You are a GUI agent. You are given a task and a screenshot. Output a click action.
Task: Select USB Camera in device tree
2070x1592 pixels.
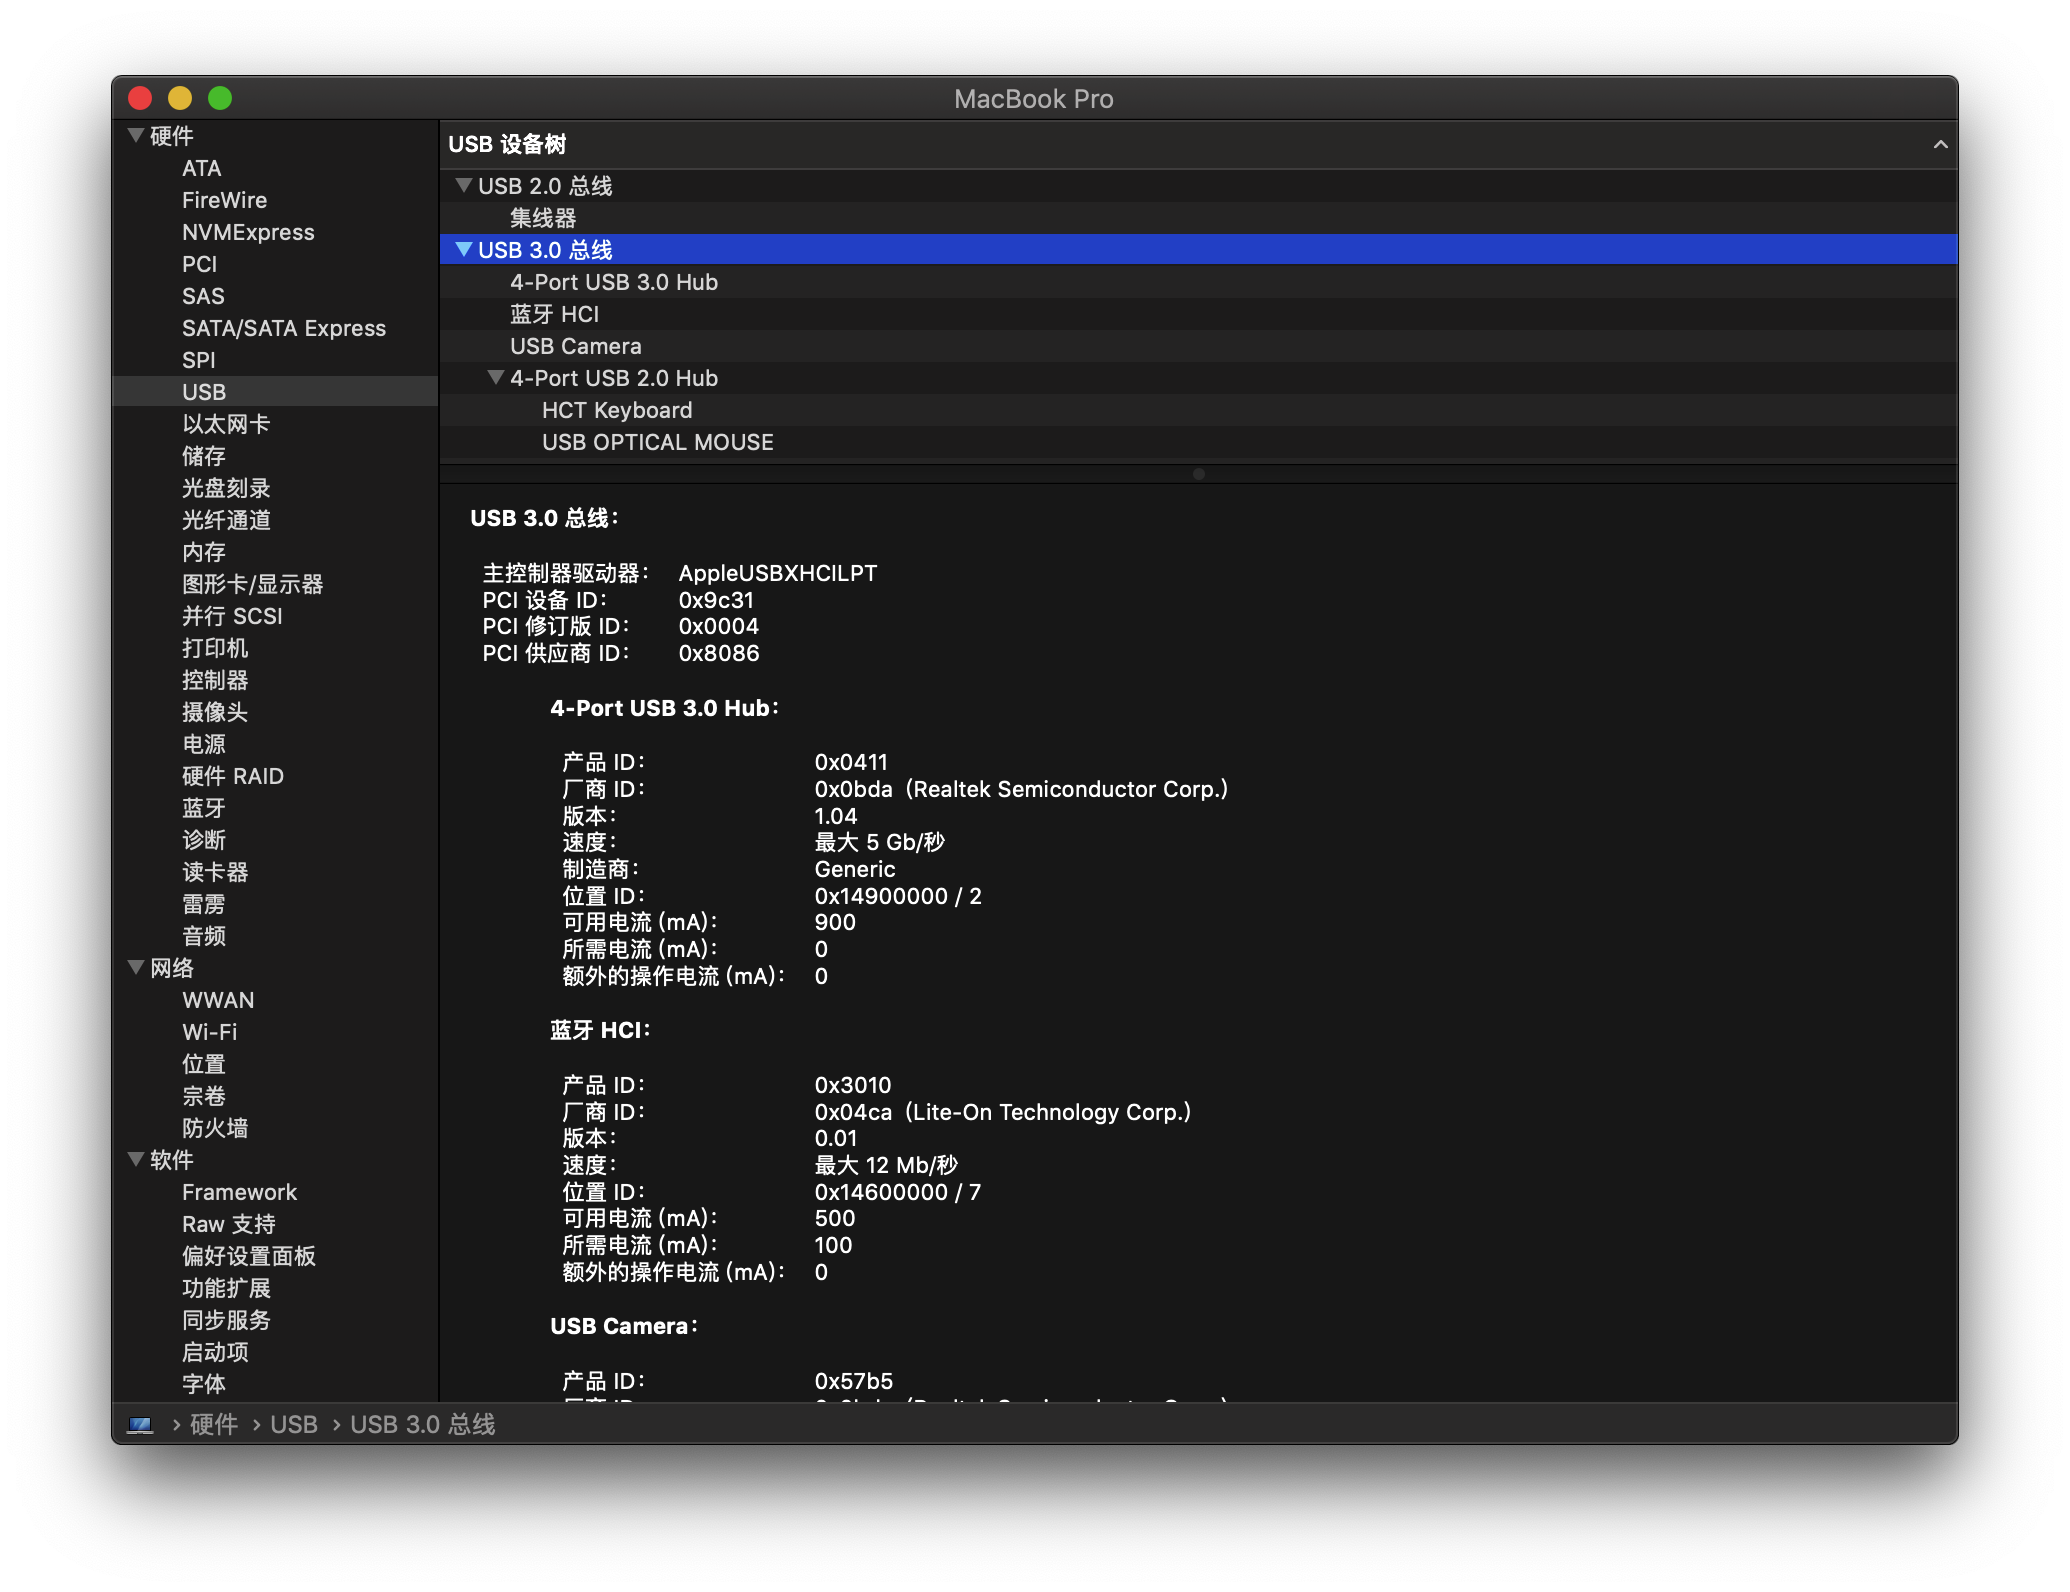[x=575, y=346]
